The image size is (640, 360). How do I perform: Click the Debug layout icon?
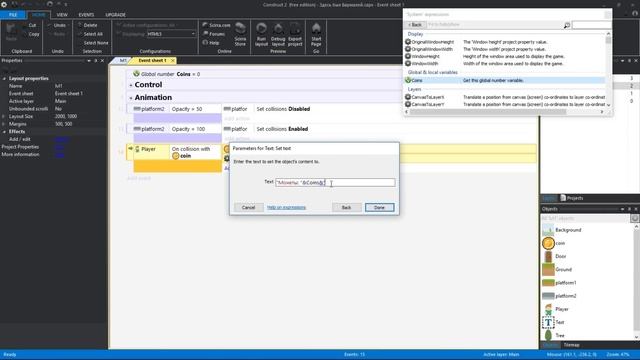point(278,35)
